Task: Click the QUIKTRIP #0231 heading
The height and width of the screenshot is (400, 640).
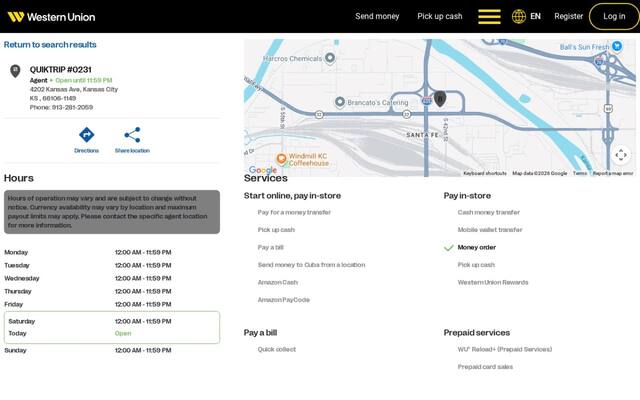Action: (60, 69)
